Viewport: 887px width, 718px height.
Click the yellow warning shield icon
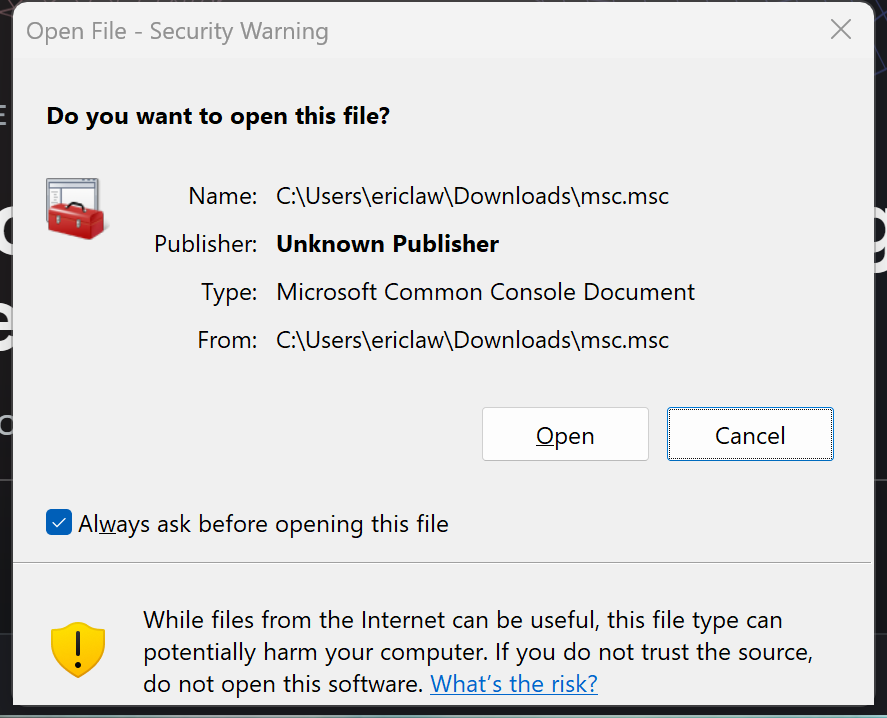78,650
